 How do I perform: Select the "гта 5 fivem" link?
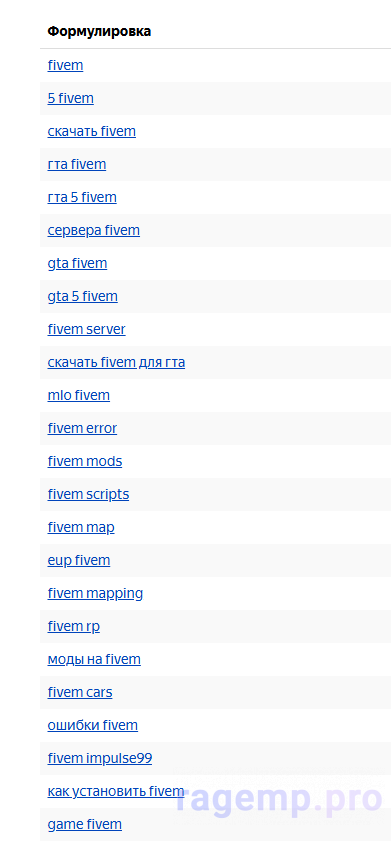coord(82,198)
